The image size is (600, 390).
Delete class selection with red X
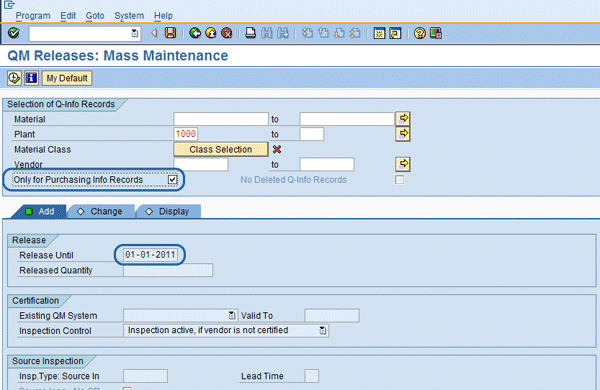click(277, 149)
